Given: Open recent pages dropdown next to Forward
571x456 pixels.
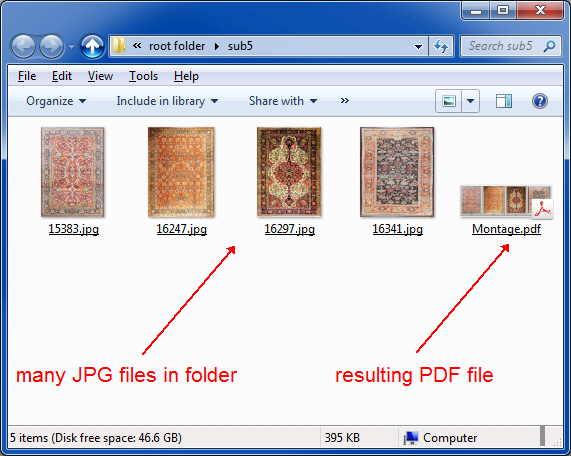Looking at the screenshot, I should tap(71, 47).
